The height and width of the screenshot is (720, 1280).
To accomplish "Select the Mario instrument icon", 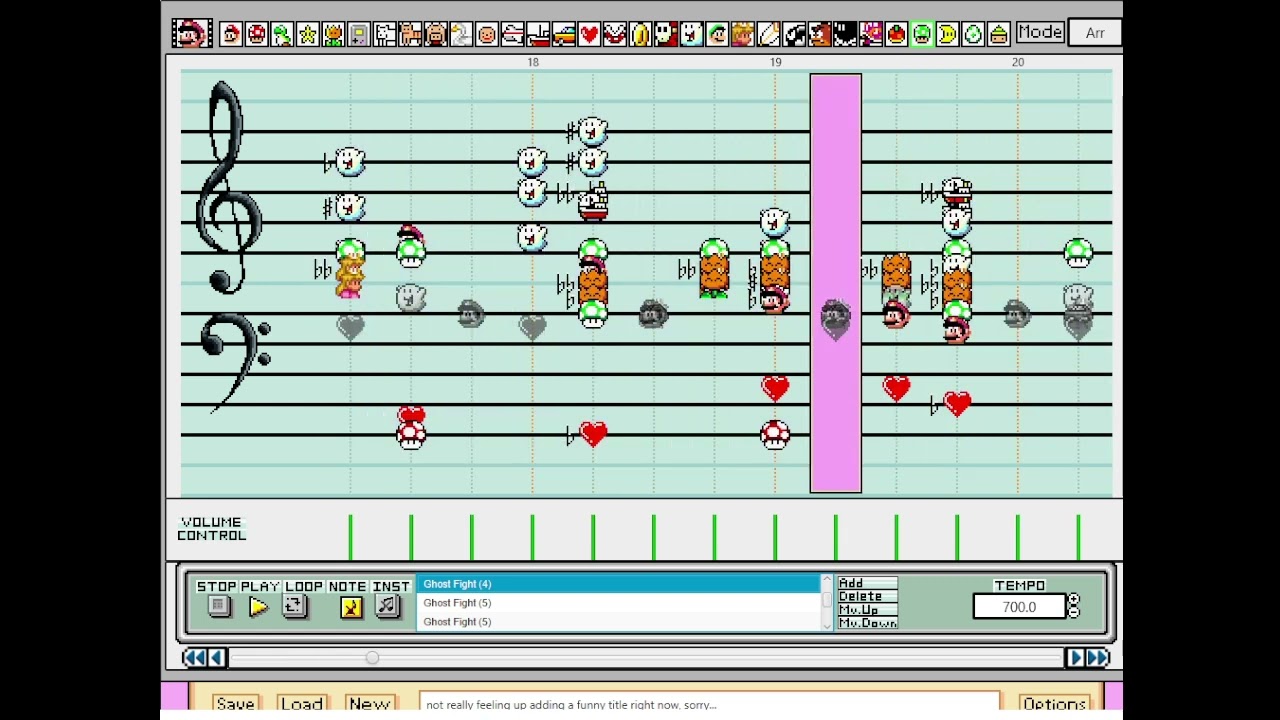I will 231,35.
